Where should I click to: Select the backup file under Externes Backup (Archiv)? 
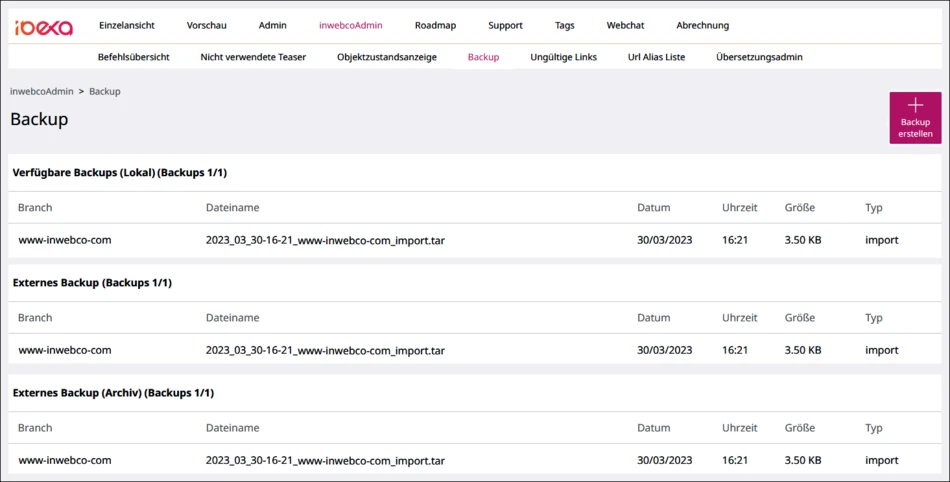coord(325,461)
